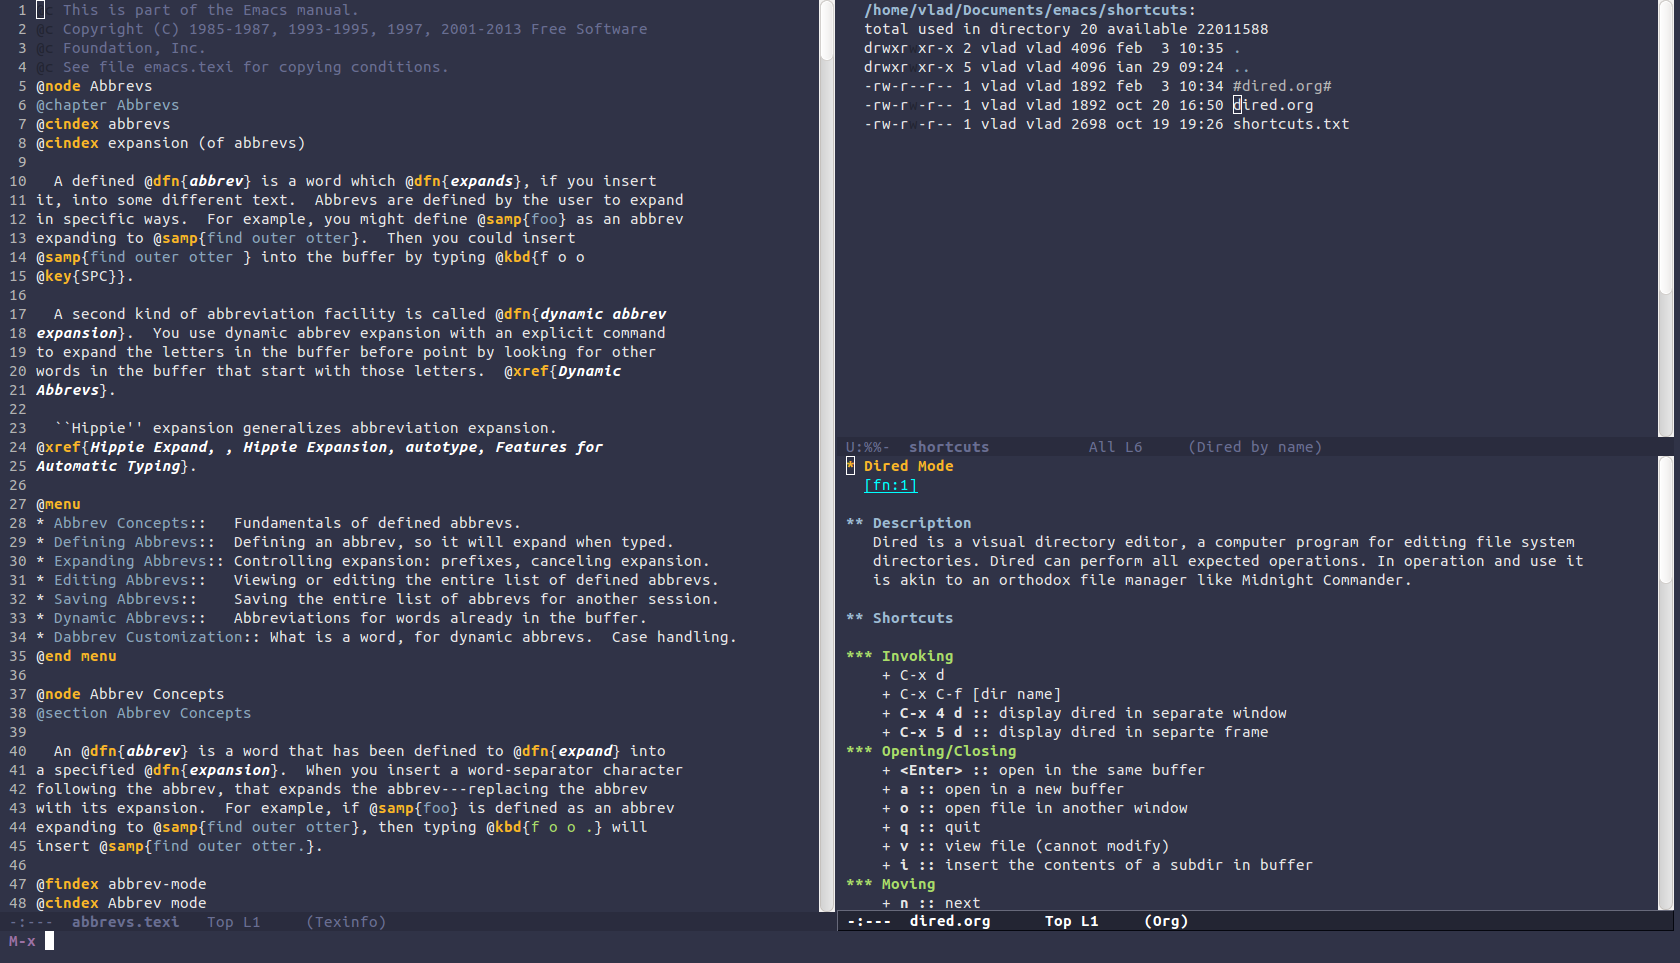Viewport: 1680px width, 963px height.
Task: Click the 'n :: next' item
Action: 931,903
